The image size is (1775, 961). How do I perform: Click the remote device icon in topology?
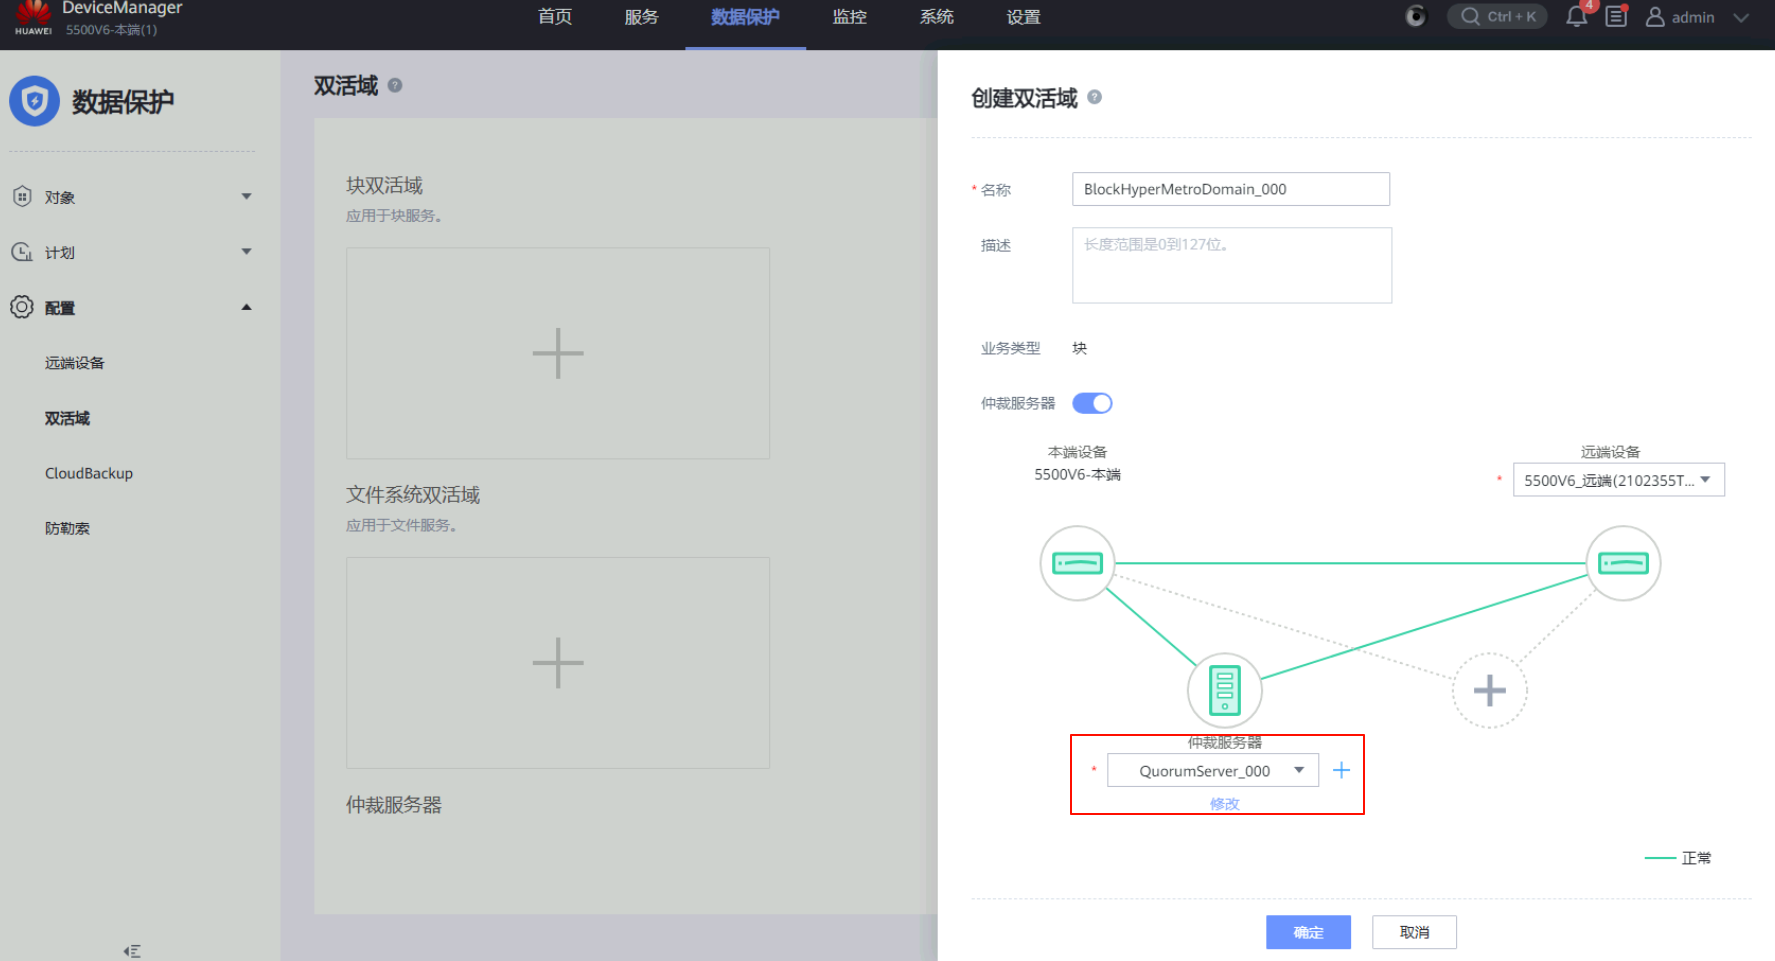[1623, 563]
